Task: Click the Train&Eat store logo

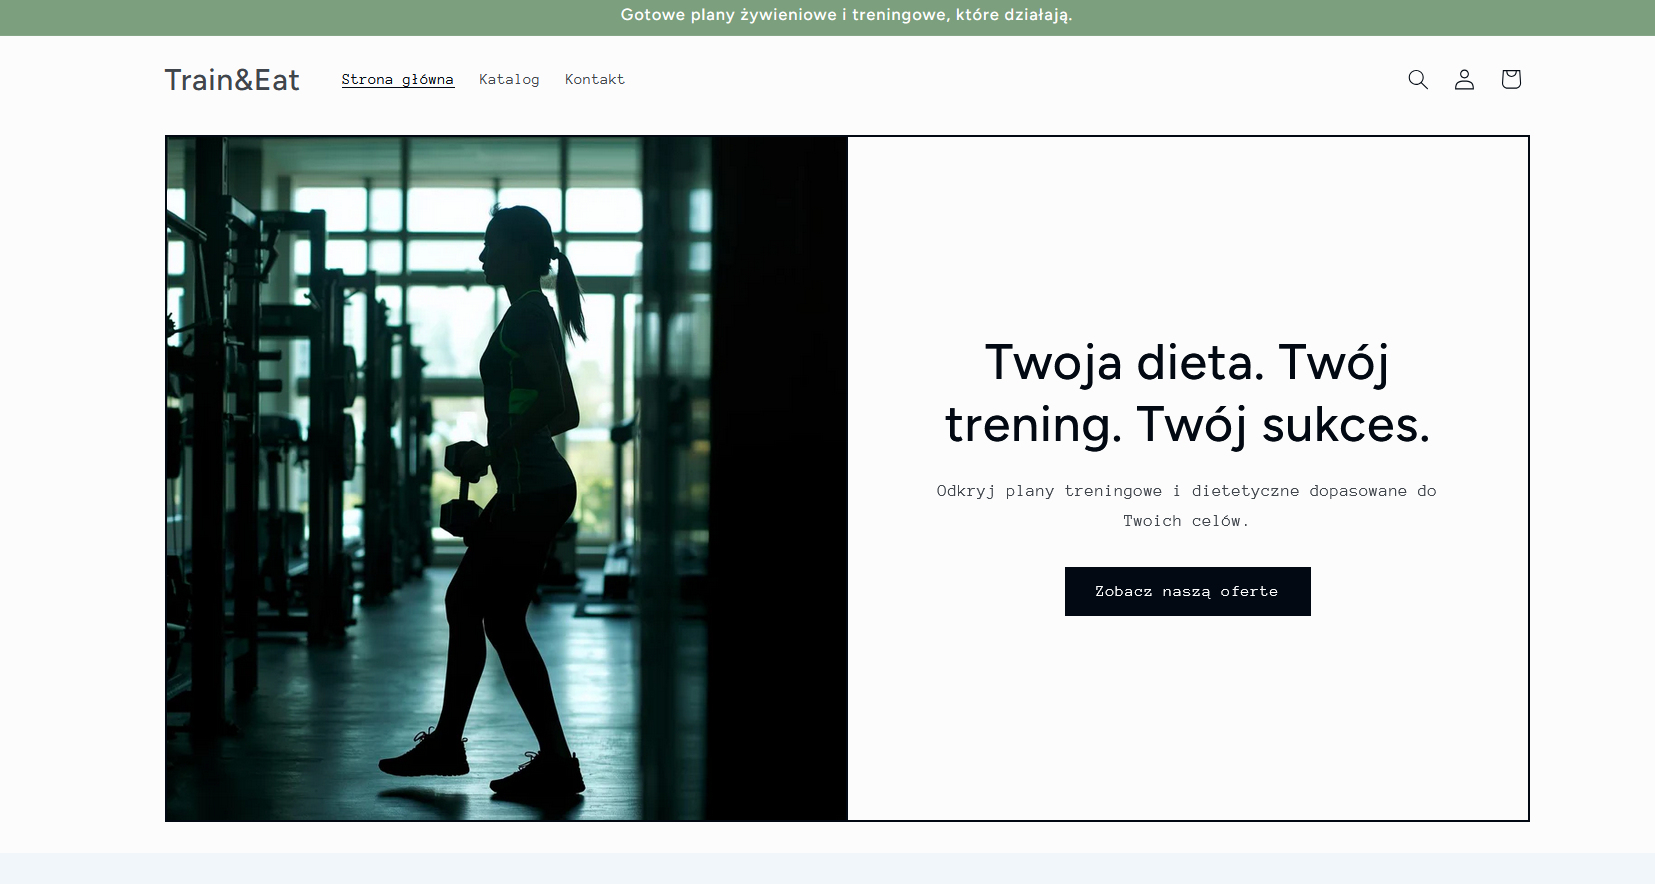Action: coord(232,80)
